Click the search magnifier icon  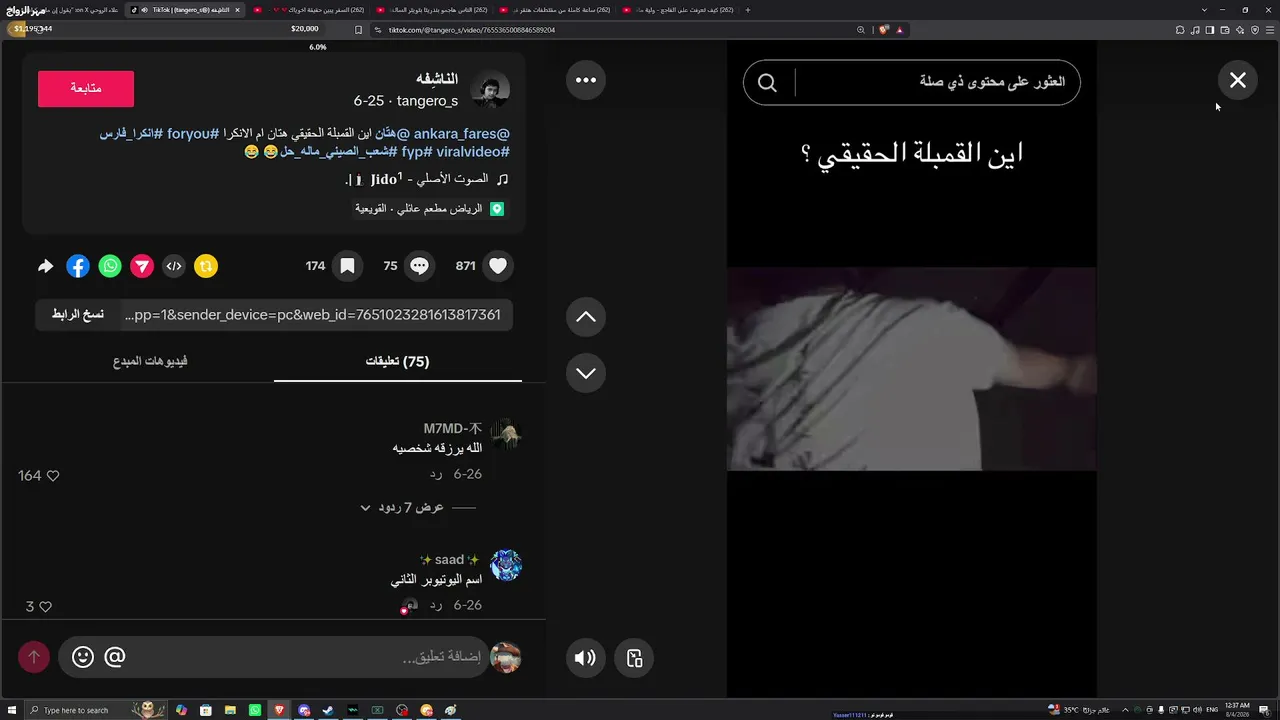pyautogui.click(x=767, y=83)
